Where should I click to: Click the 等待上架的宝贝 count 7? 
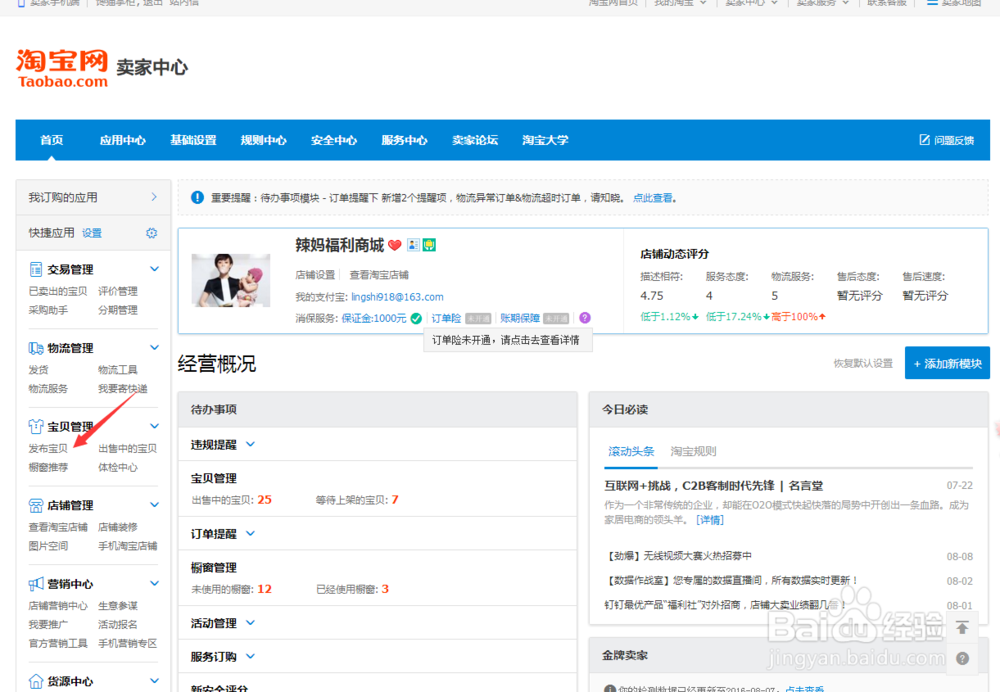tap(395, 499)
